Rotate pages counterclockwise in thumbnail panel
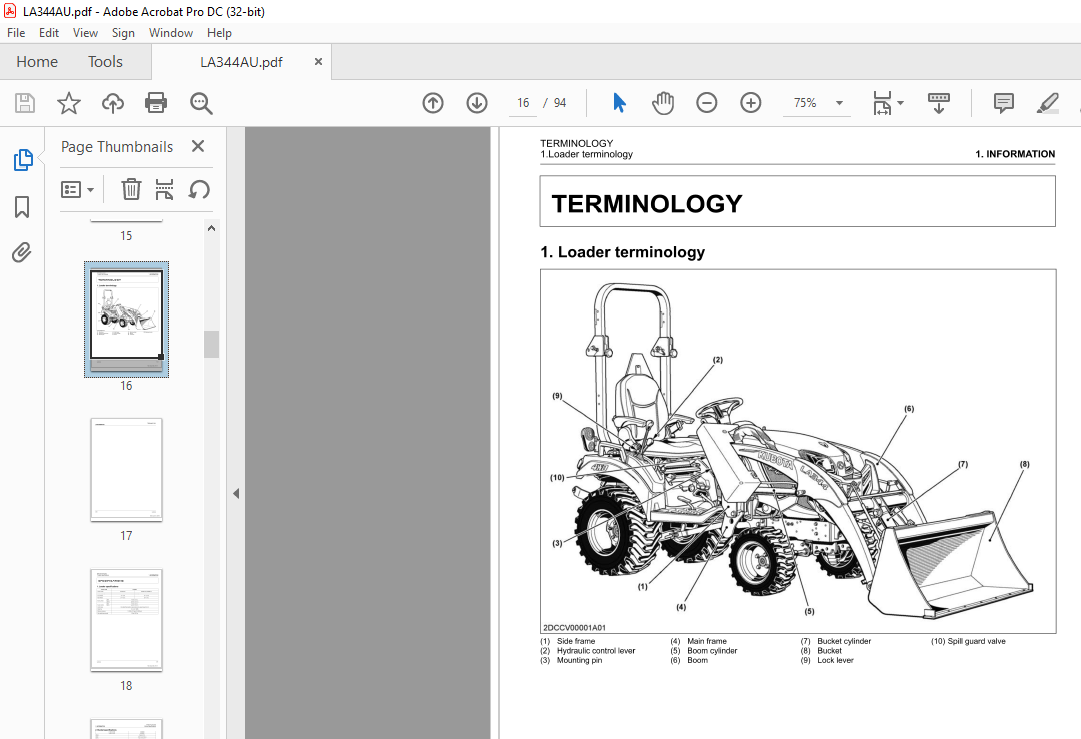This screenshot has height=739, width=1081. [199, 189]
